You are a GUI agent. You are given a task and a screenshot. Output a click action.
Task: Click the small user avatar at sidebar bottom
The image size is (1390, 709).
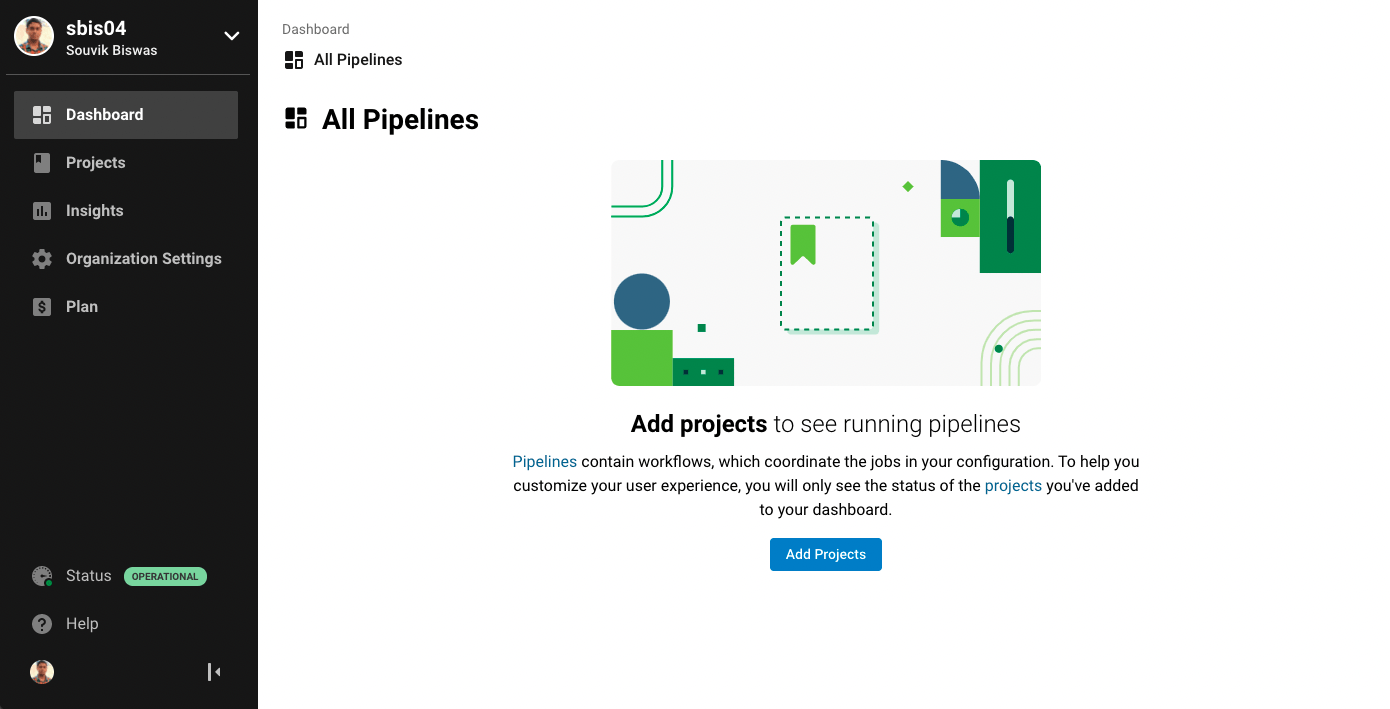(x=42, y=672)
